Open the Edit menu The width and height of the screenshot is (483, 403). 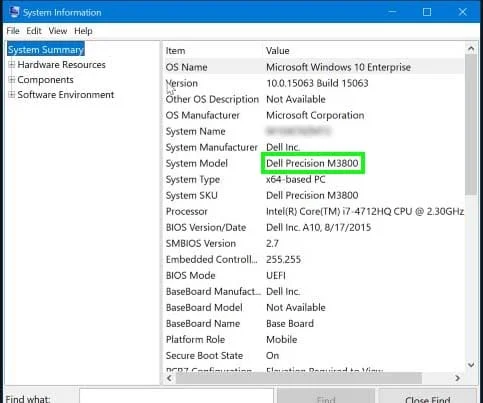click(x=34, y=31)
